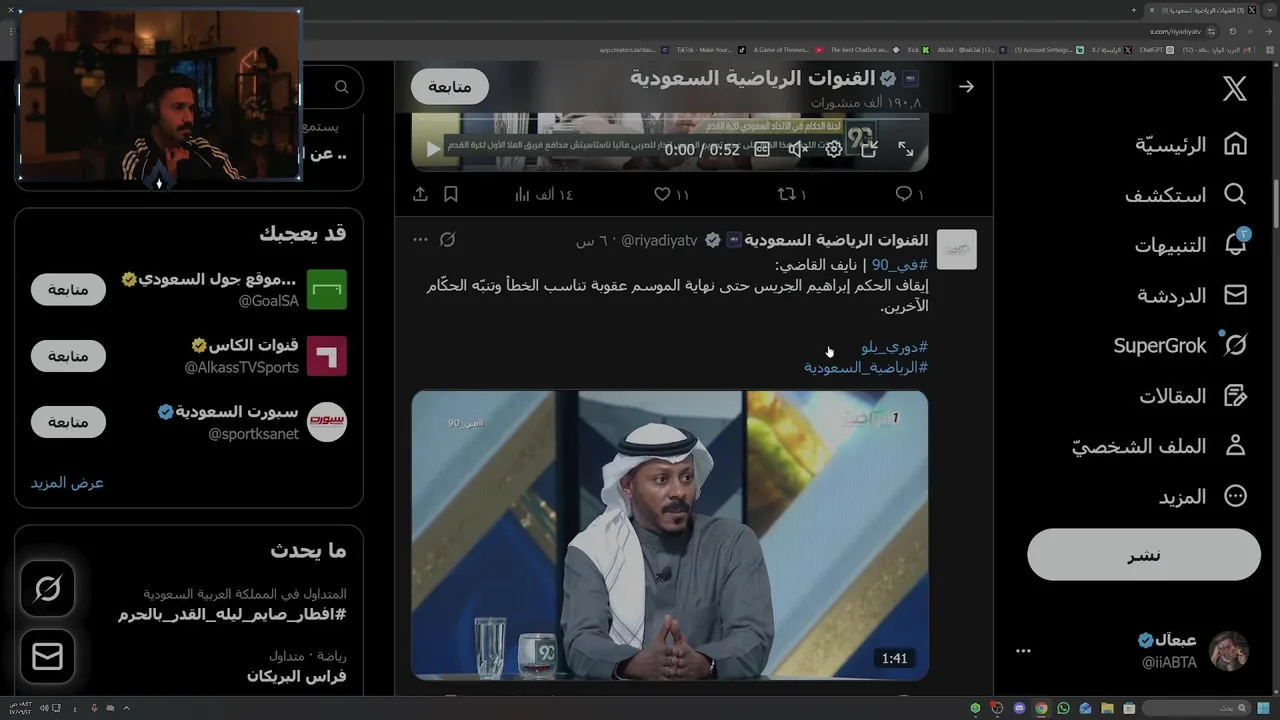Go back using the profile header arrow
The image size is (1280, 720).
pyautogui.click(x=966, y=87)
